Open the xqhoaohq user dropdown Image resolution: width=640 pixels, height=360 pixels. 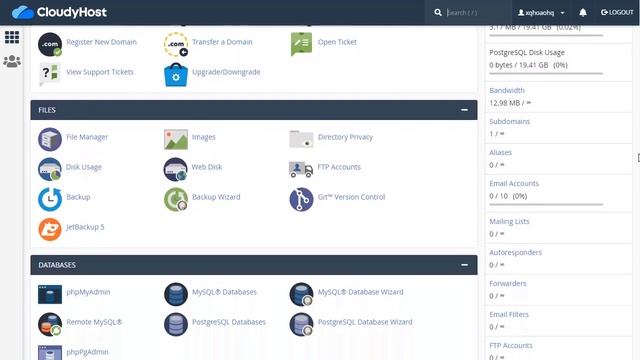click(541, 13)
